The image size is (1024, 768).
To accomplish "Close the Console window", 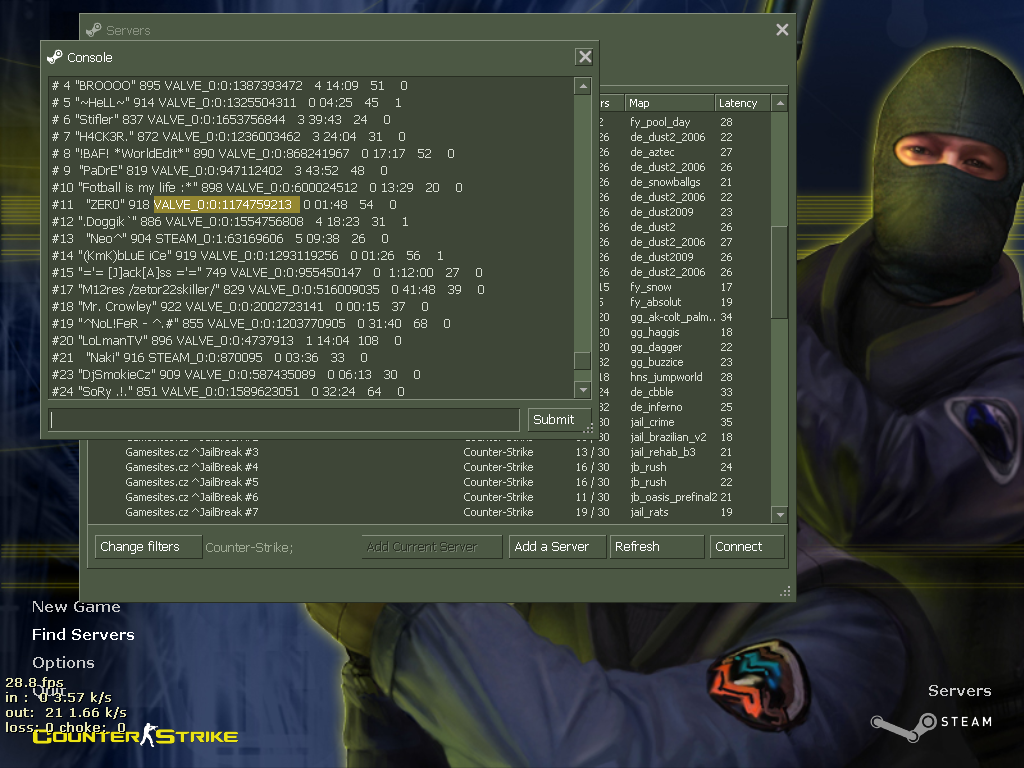I will (584, 57).
